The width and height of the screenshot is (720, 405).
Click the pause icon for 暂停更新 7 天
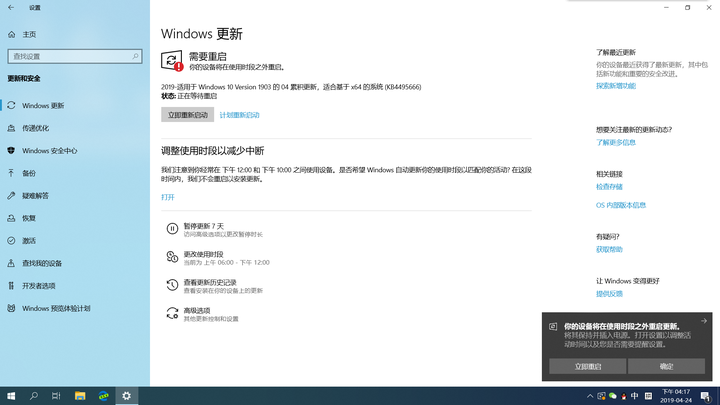(172, 229)
